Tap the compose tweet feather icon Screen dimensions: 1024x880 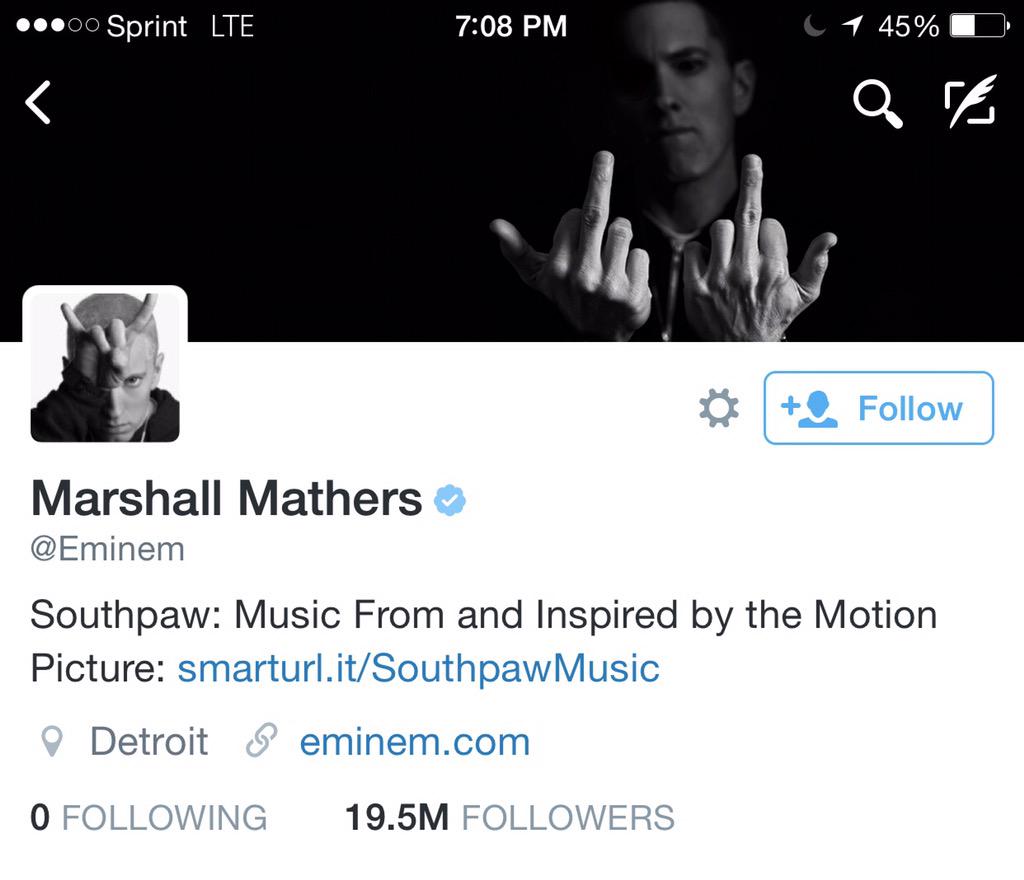(x=970, y=101)
